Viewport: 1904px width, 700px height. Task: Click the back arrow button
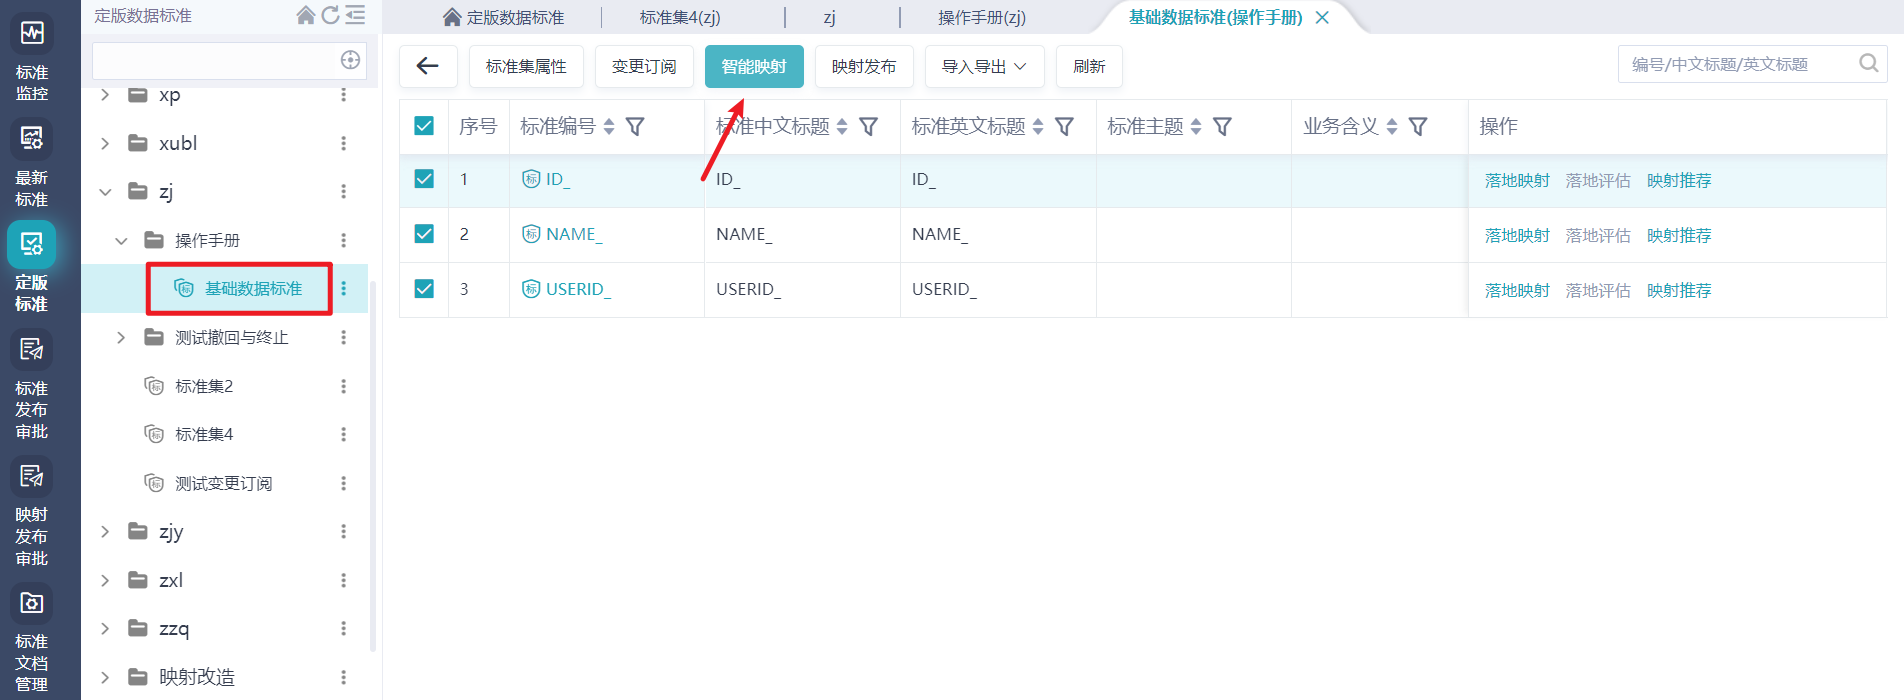coord(428,66)
